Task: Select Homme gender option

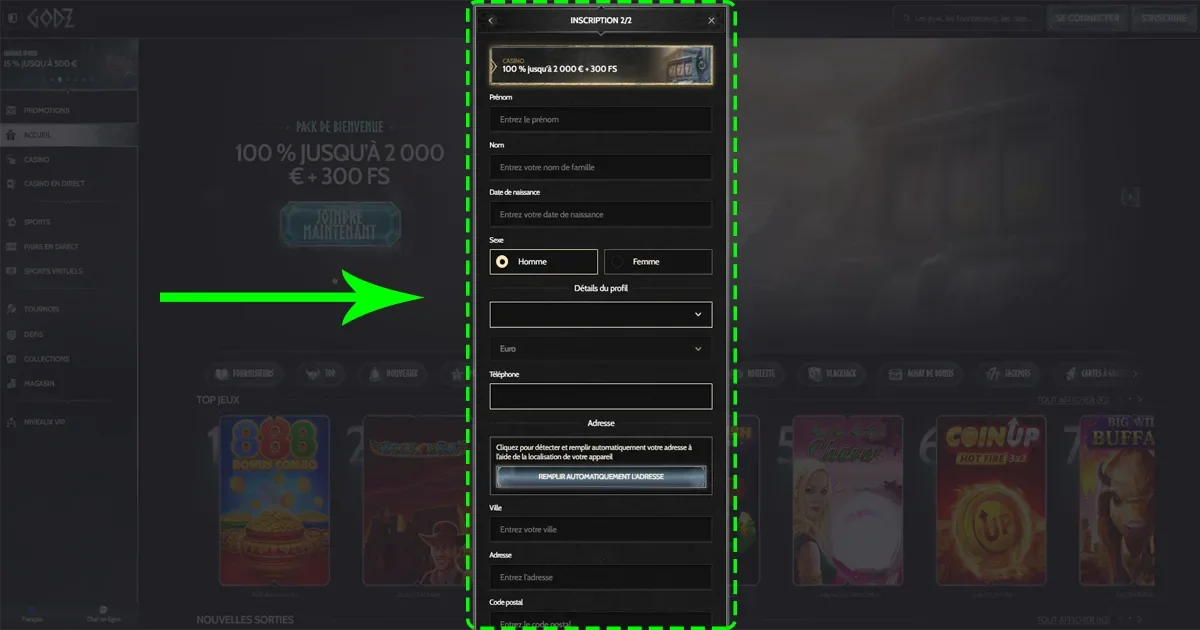Action: point(544,262)
